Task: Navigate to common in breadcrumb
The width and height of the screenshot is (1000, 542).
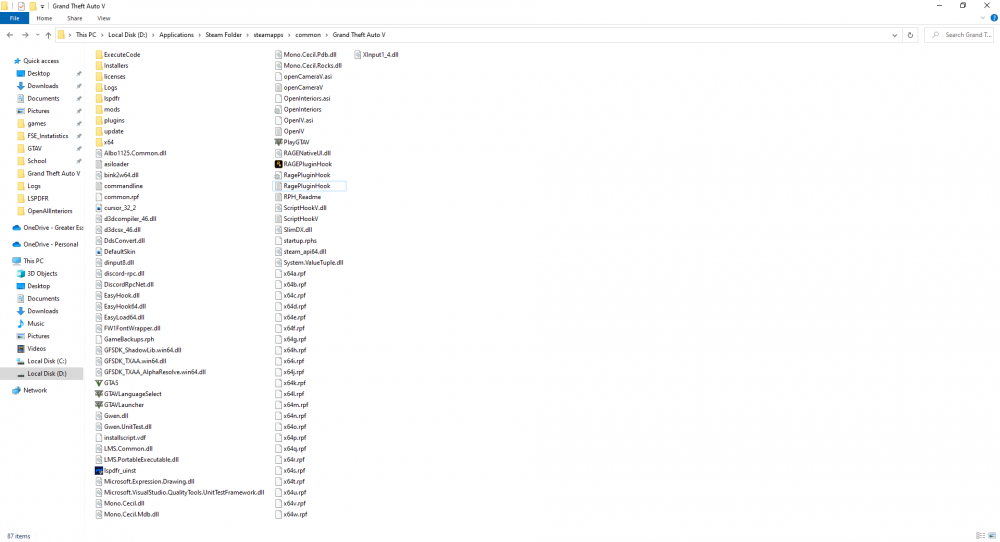Action: pos(308,35)
